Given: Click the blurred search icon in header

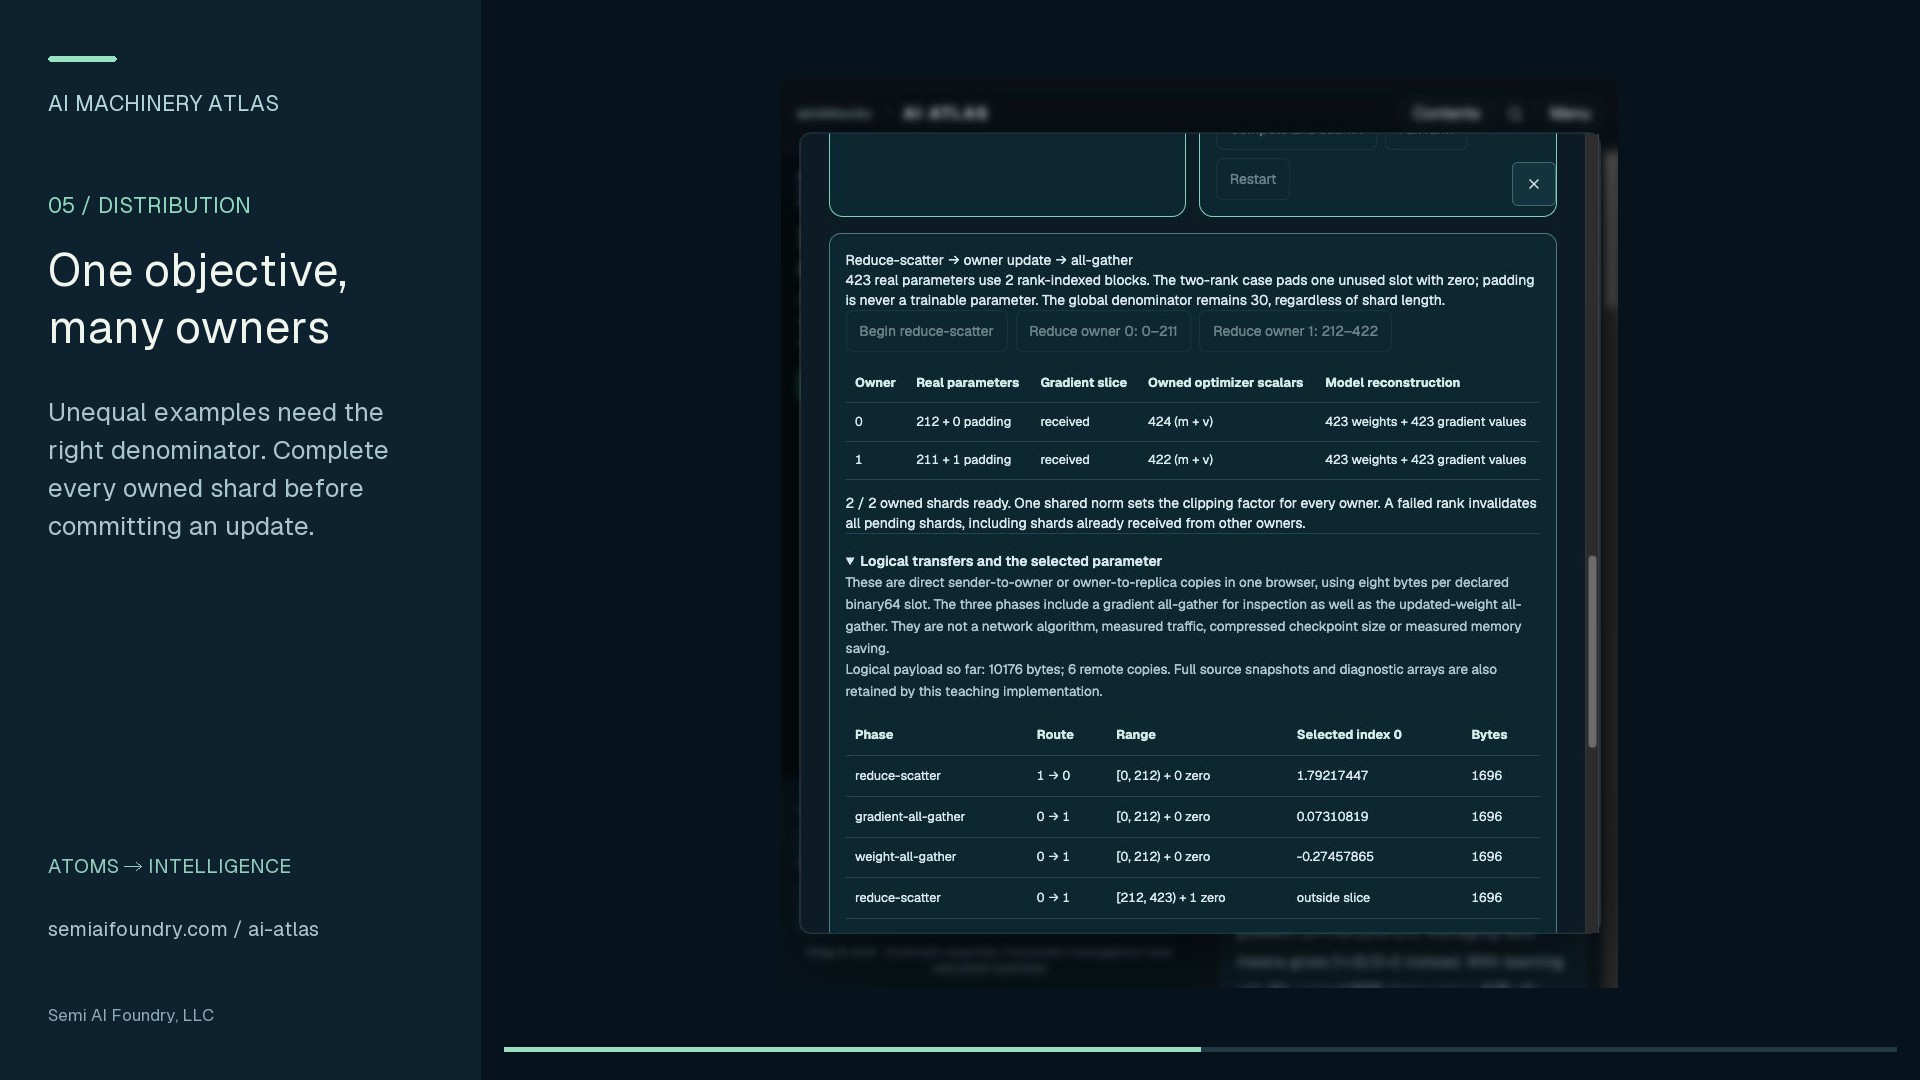Looking at the screenshot, I should click(x=1515, y=114).
